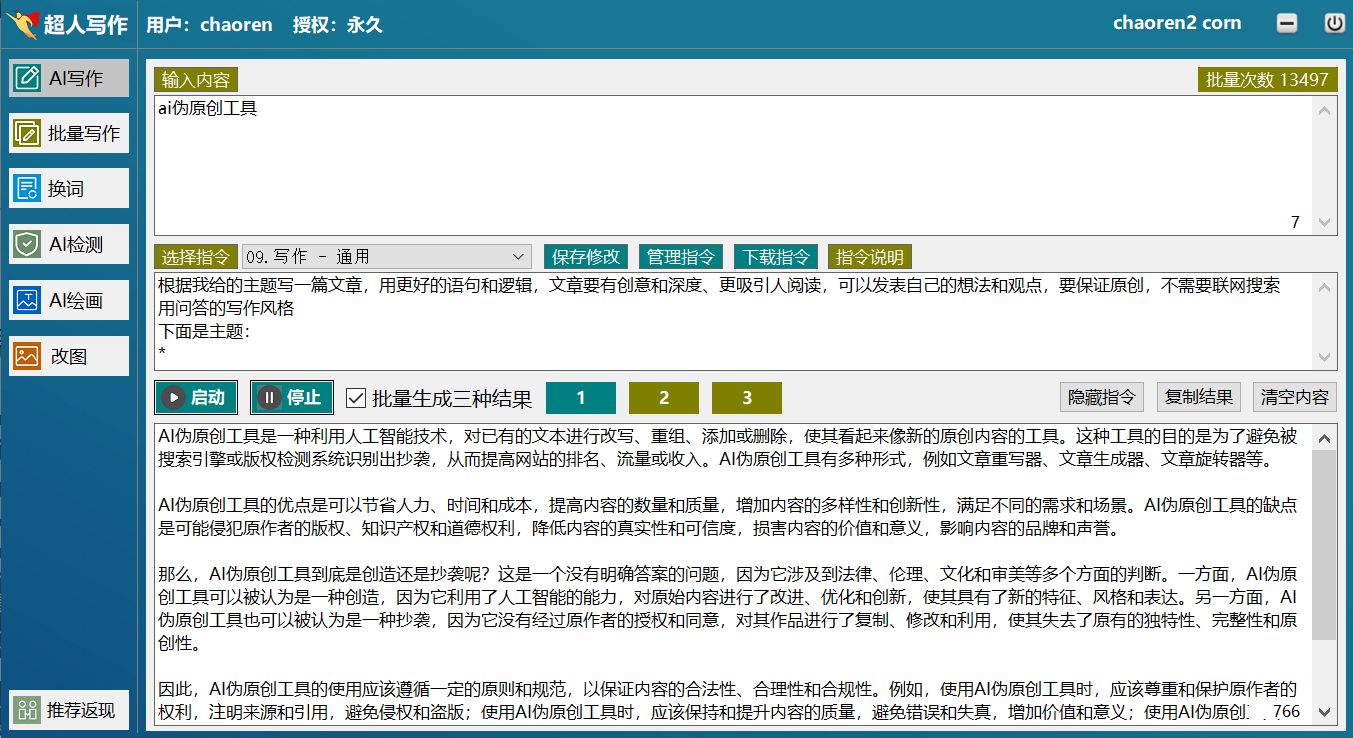Toggle 批量生成三种结果 checkbox
This screenshot has height=738, width=1353.
tap(355, 398)
